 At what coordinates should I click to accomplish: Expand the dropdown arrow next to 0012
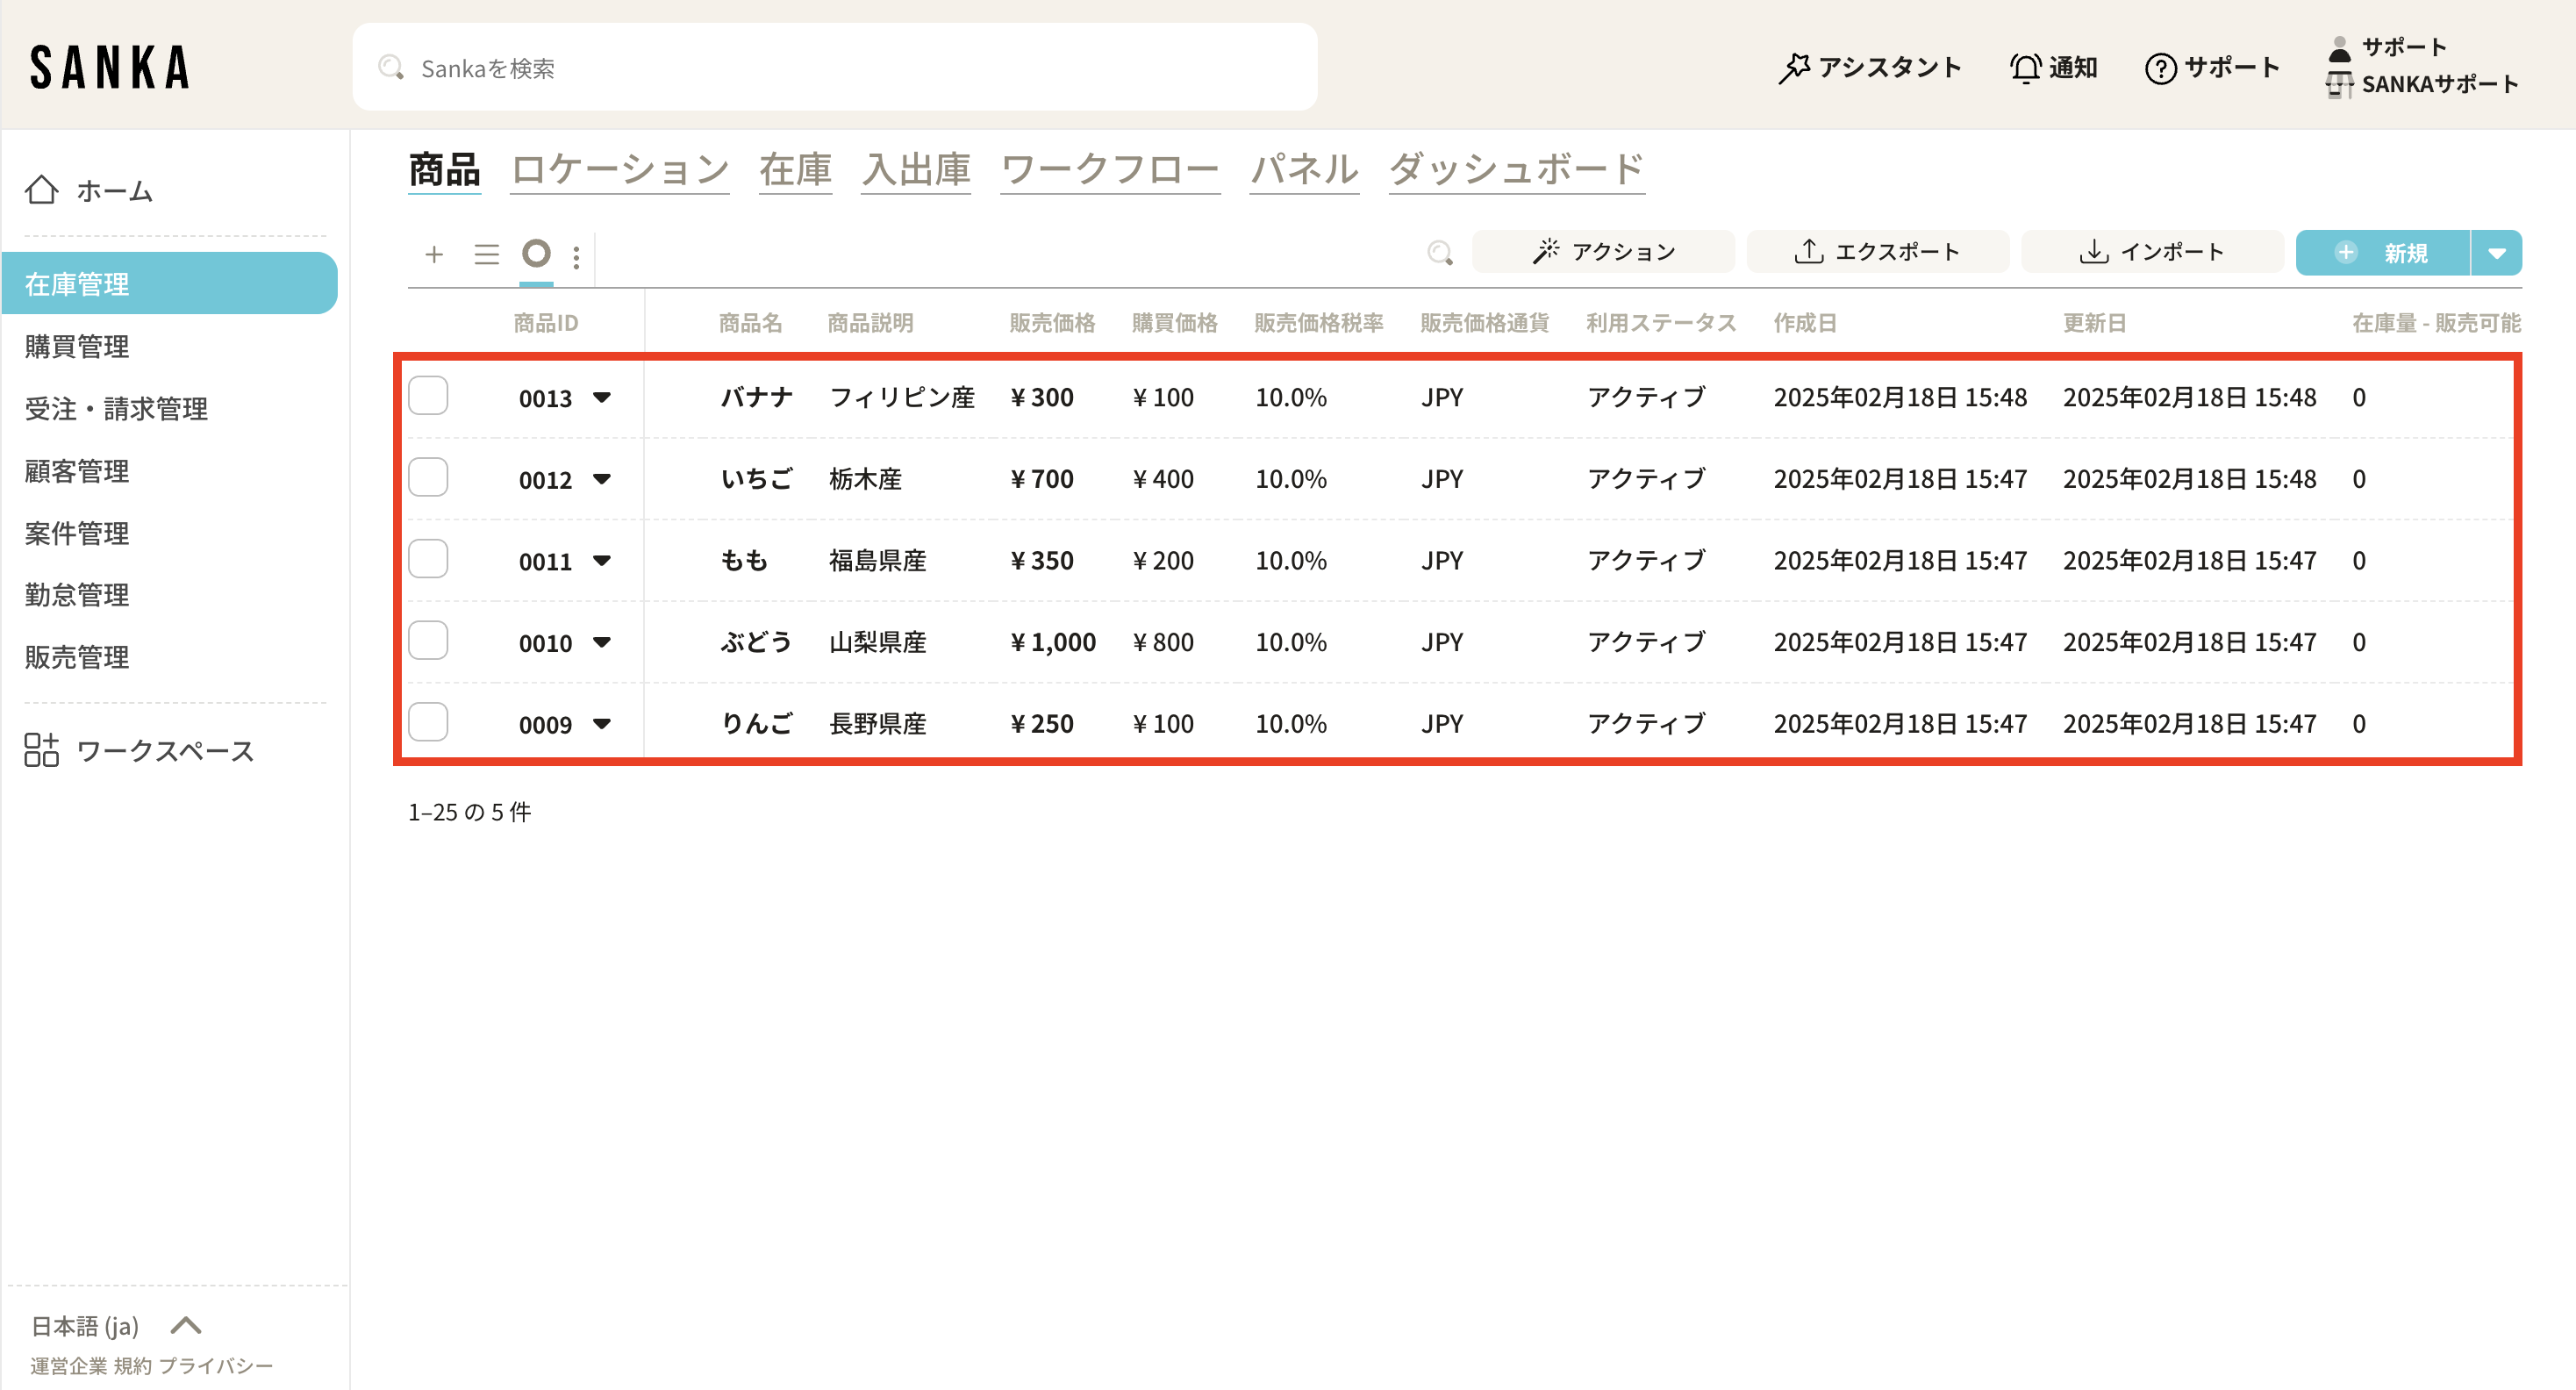click(601, 479)
